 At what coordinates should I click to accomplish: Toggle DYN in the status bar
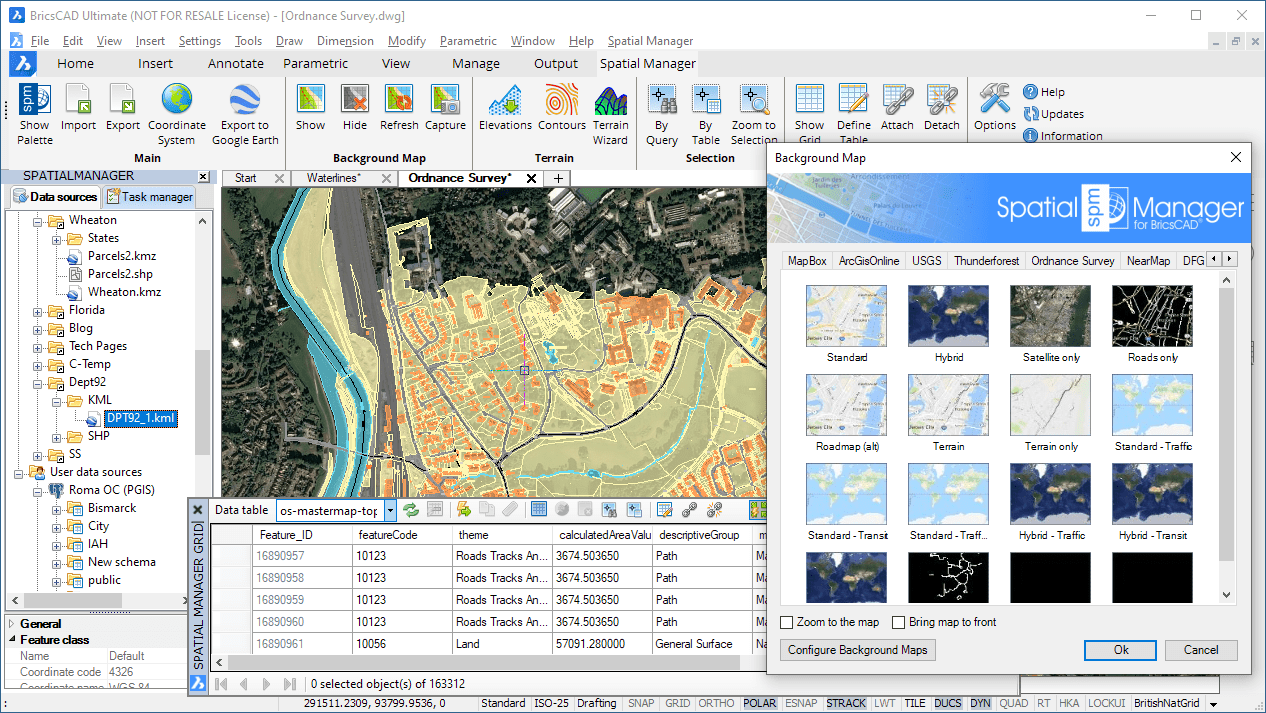tap(980, 703)
